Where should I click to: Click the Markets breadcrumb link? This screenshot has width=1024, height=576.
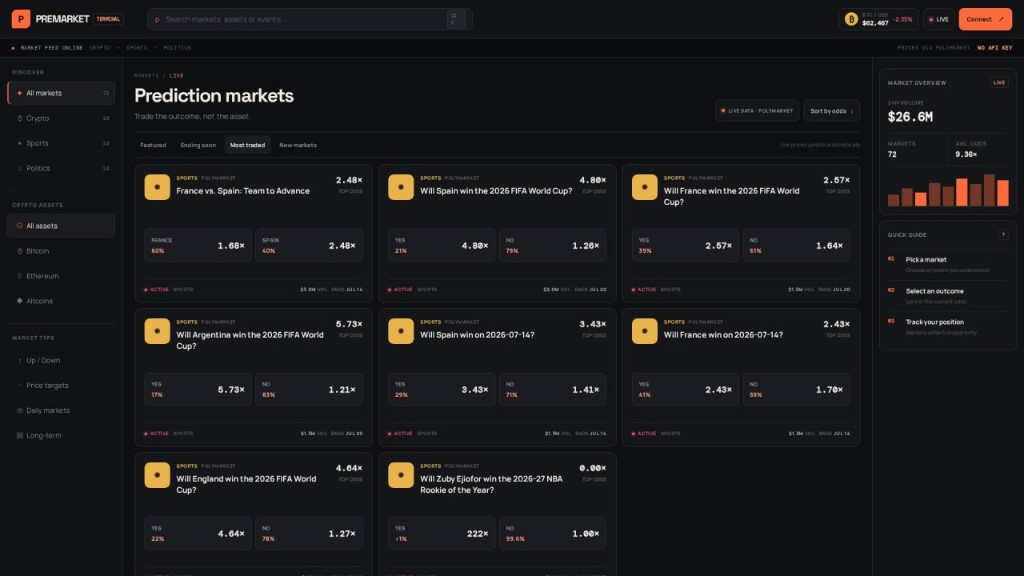[146, 76]
